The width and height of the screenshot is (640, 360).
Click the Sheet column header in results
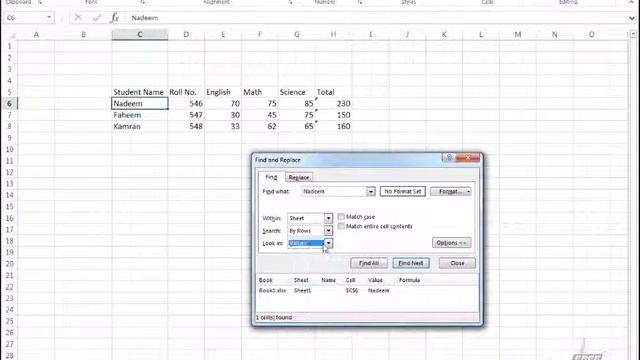tap(301, 280)
